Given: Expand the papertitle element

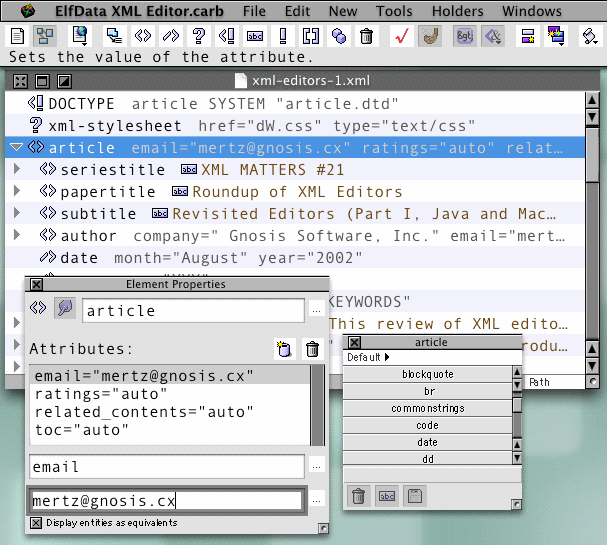Looking at the screenshot, I should click(17, 190).
